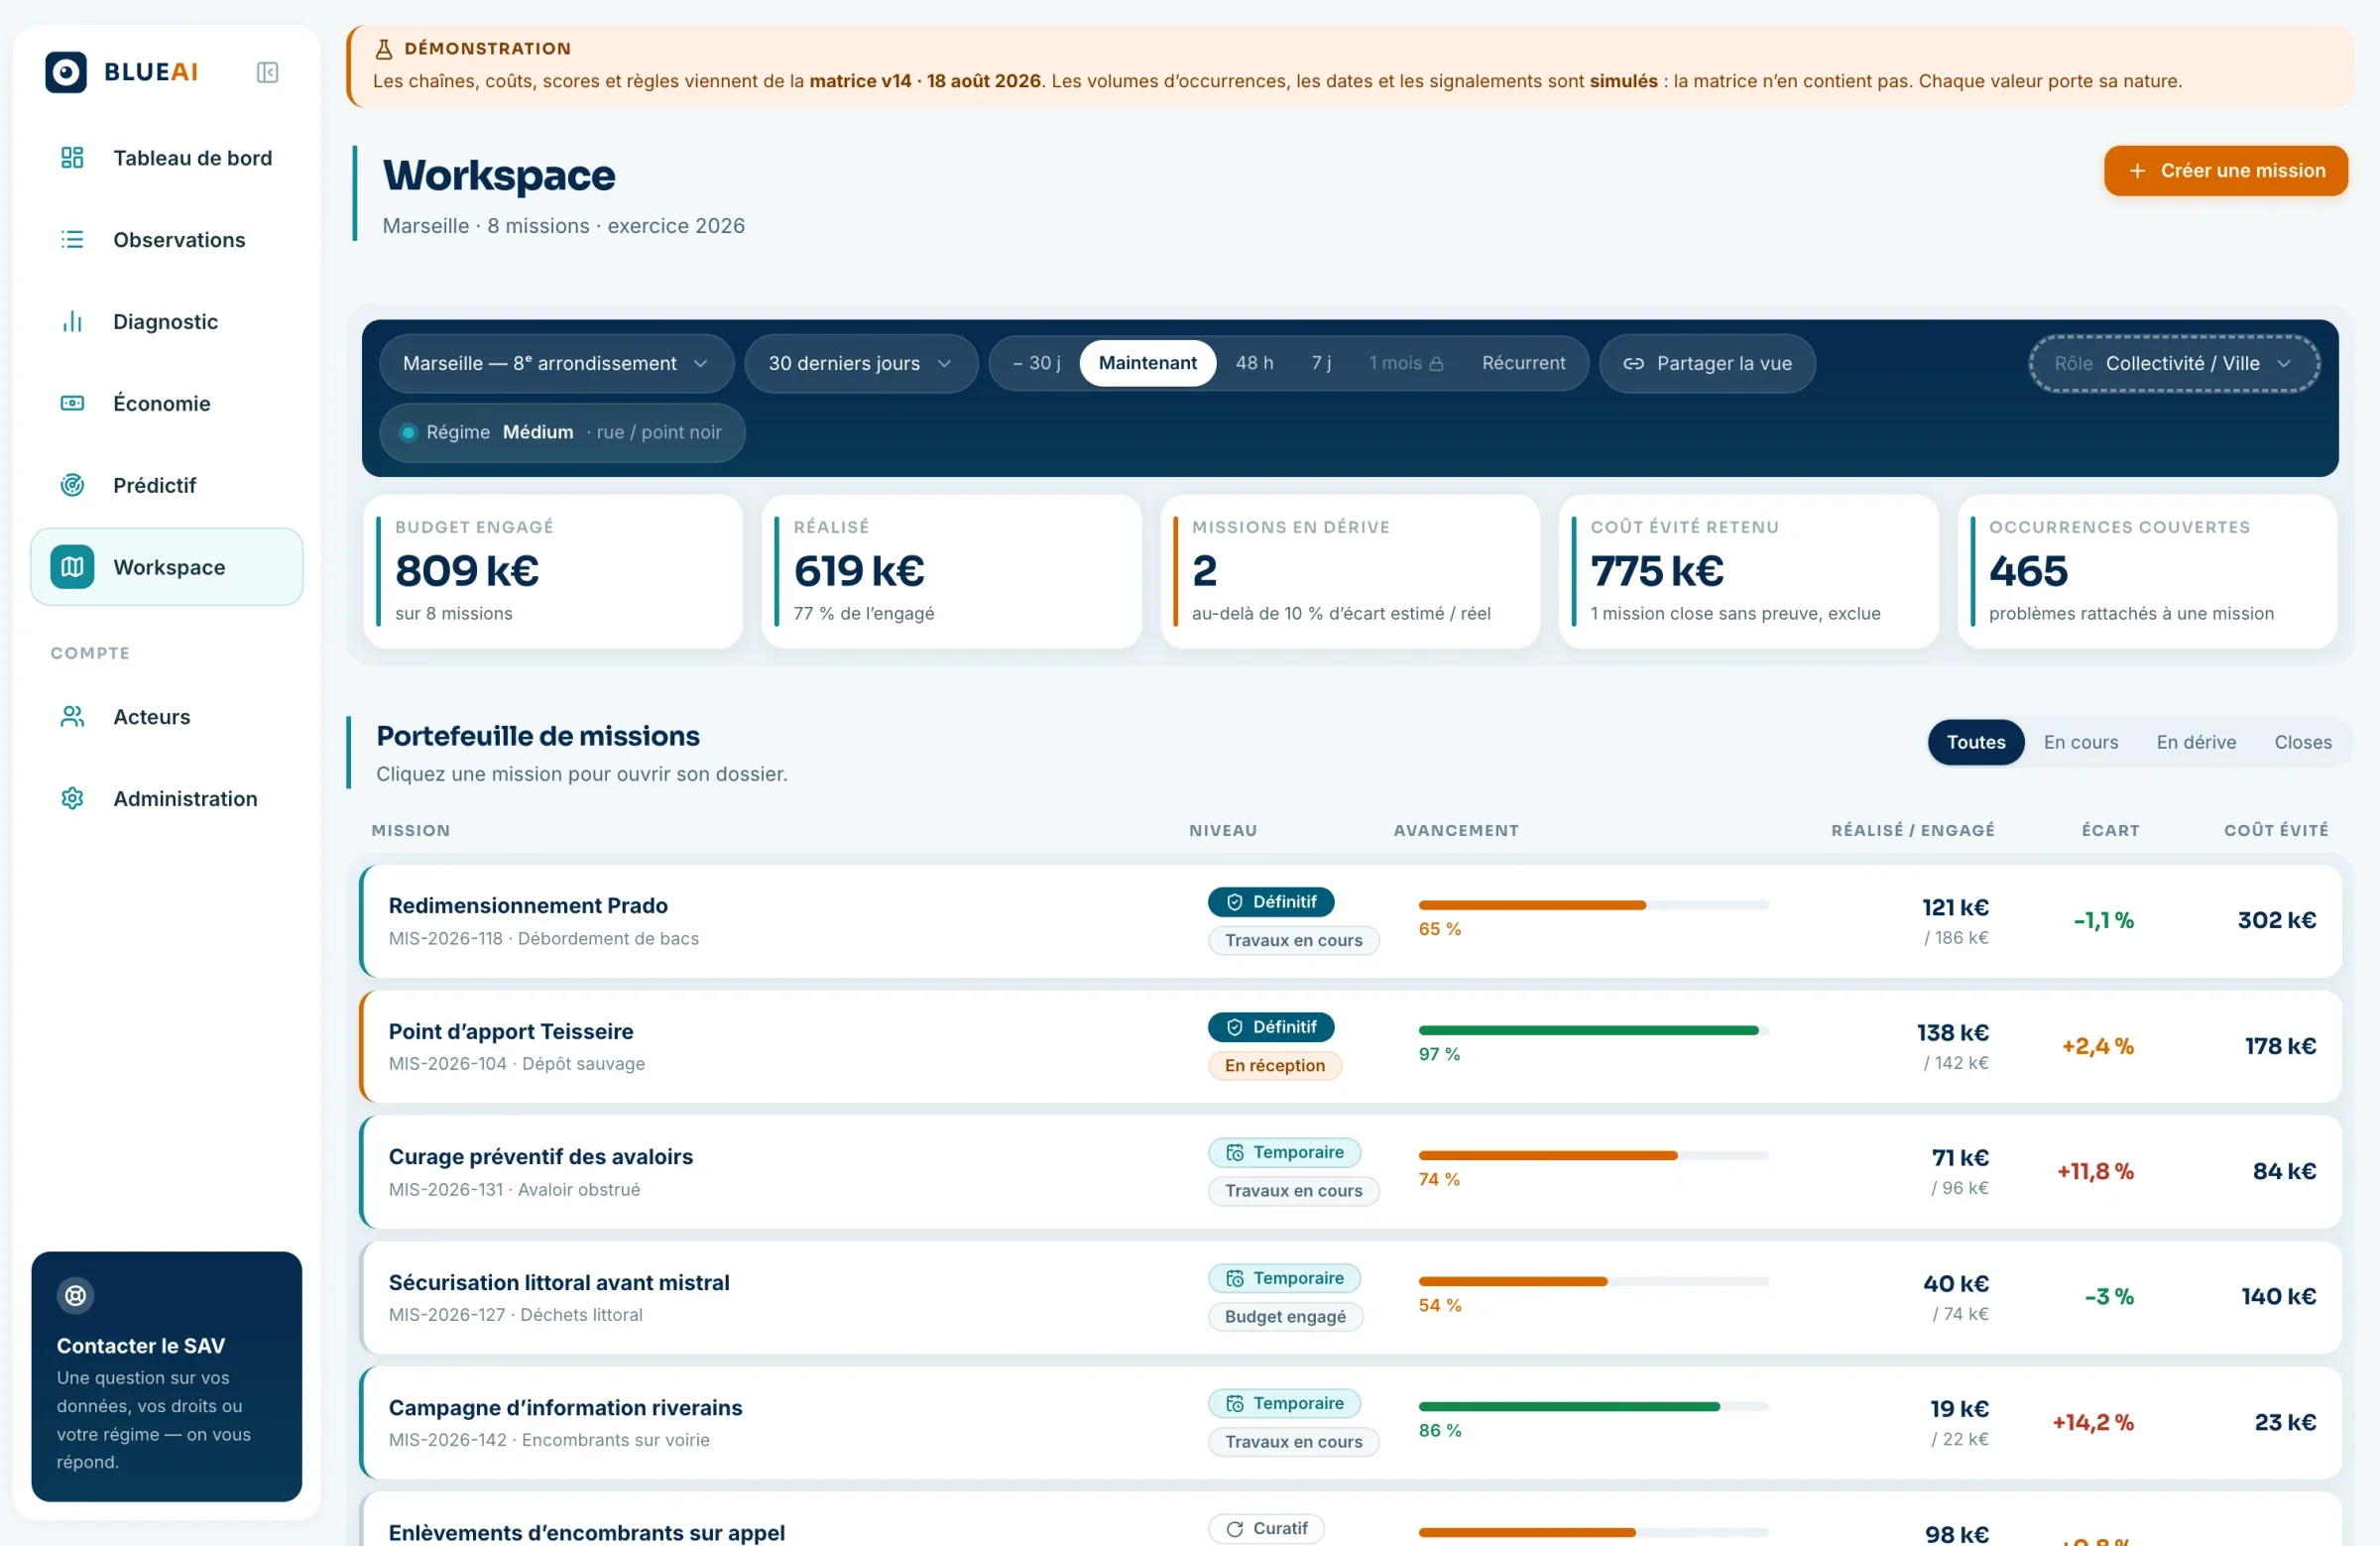Collapse the sidebar with the panel icon
The height and width of the screenshot is (1546, 2380).
267,72
